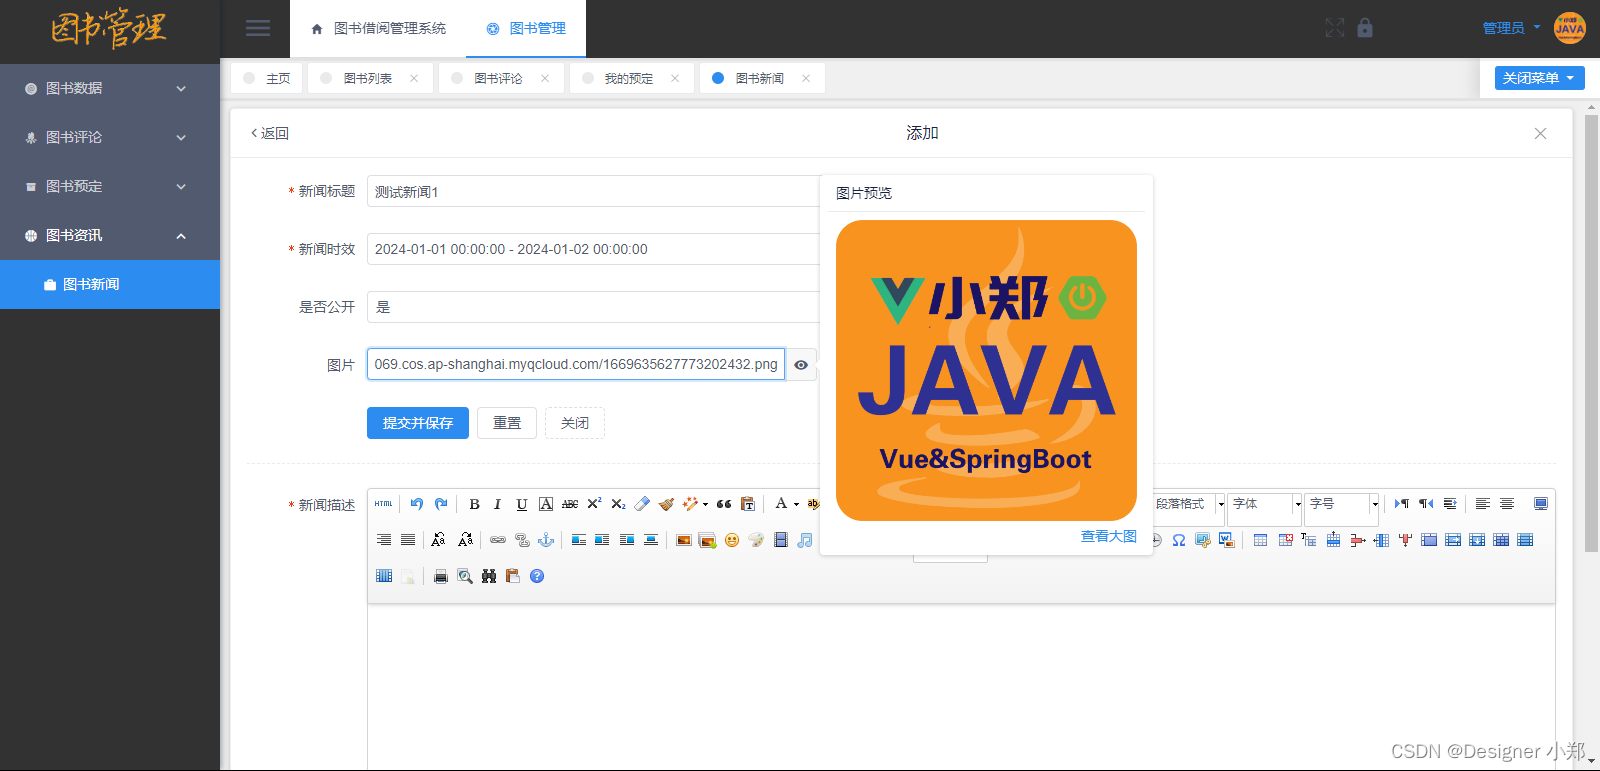Screen dimensions: 1600x771
Task: Open 图书借阅管理系统 in the top navigation
Action: click(379, 28)
